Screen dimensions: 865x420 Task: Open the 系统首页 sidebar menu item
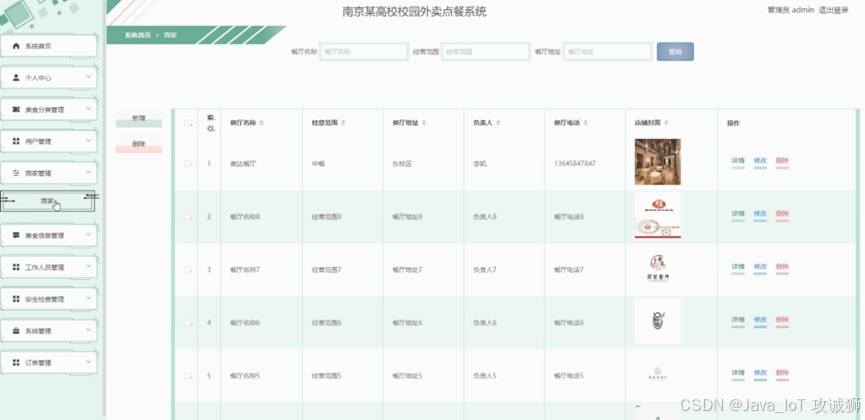coord(49,46)
